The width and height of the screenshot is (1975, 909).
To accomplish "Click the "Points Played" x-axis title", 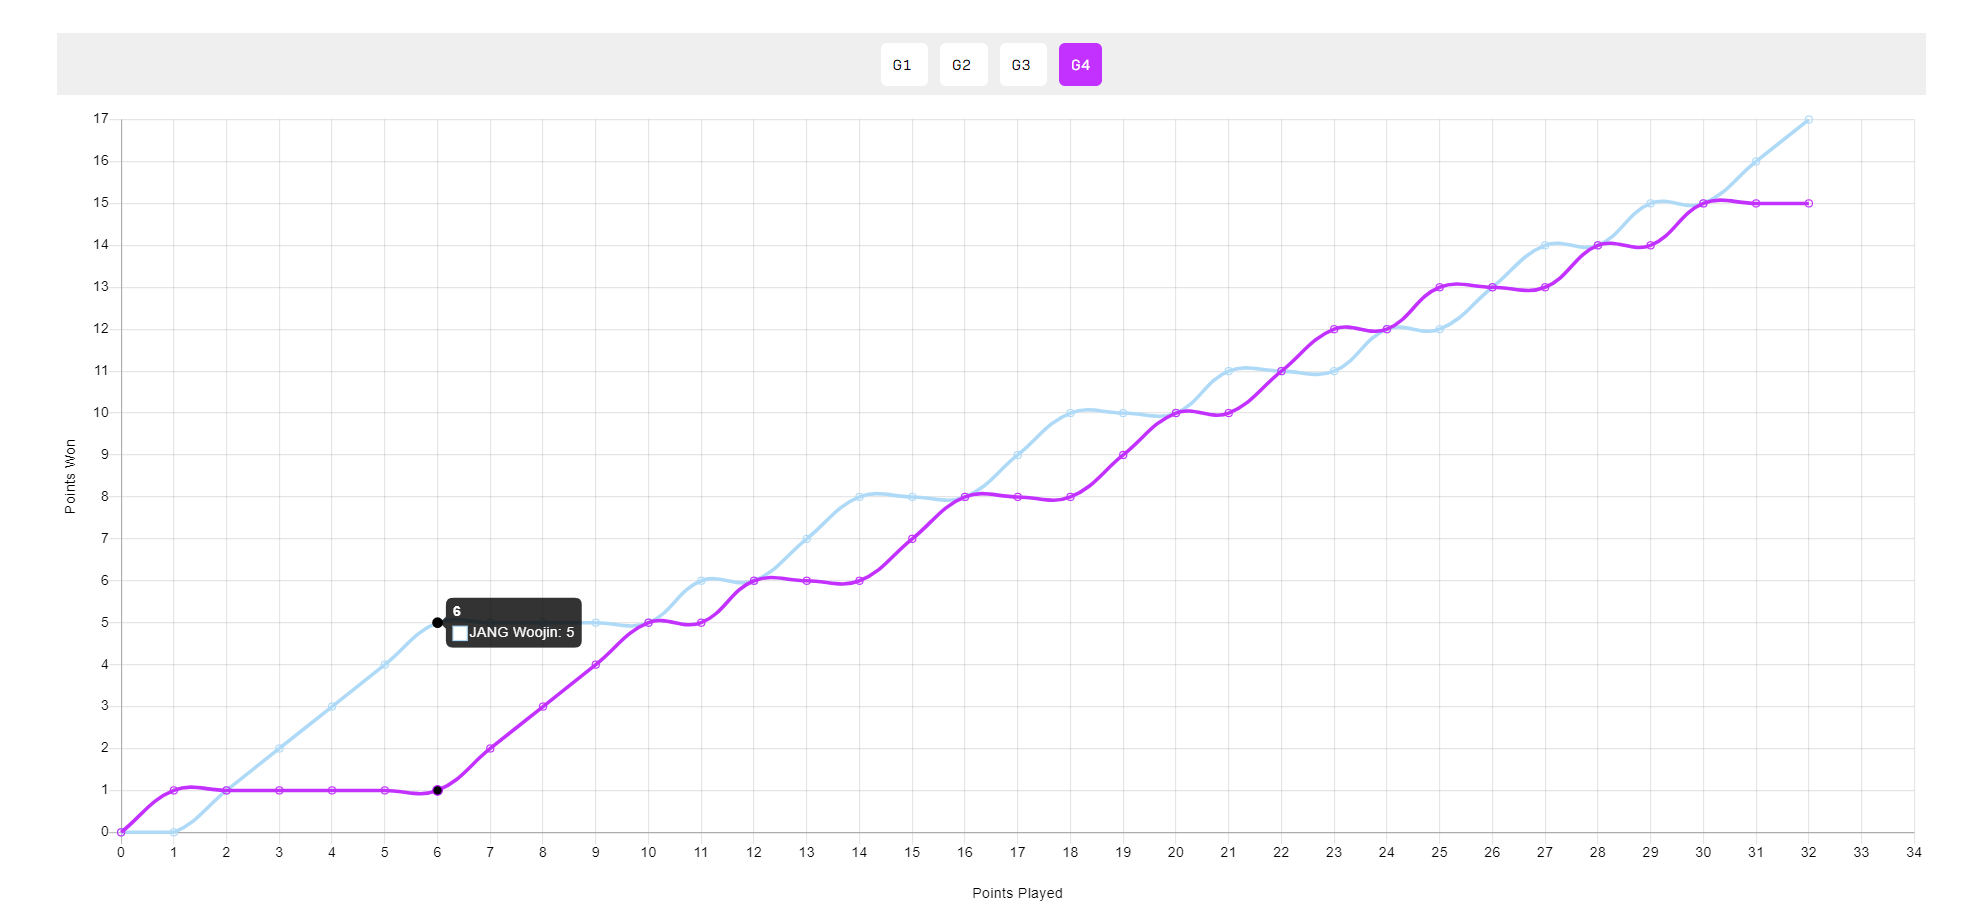I will (x=1017, y=893).
